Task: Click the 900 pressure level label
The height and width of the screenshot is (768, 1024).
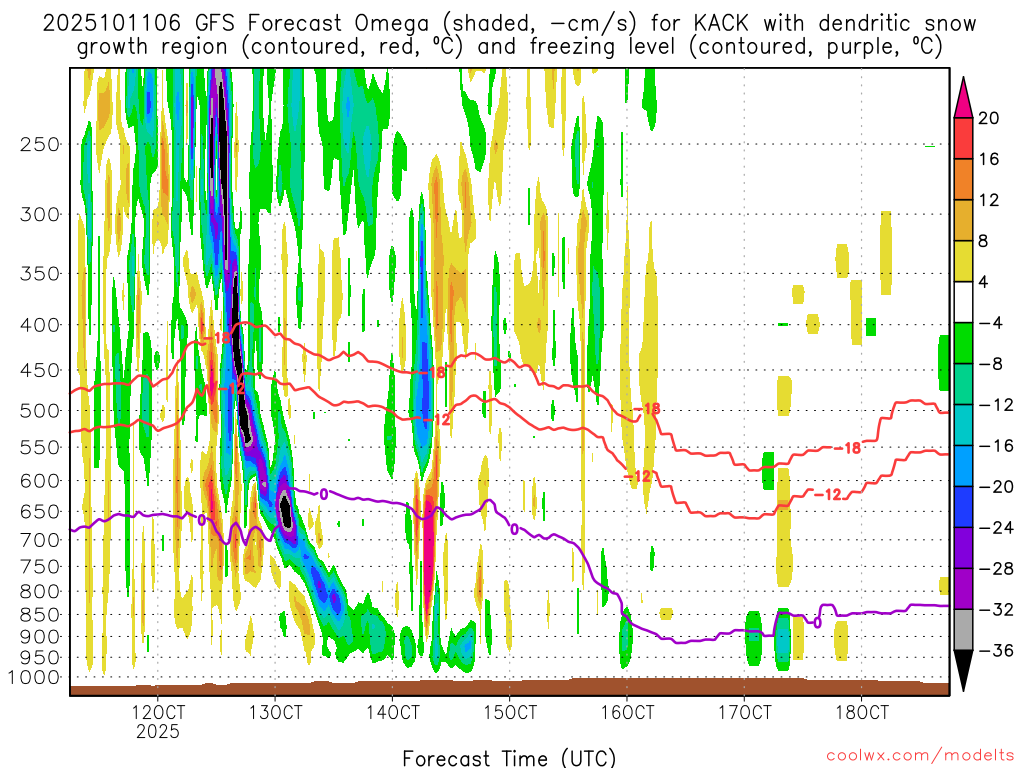Action: click(x=40, y=636)
